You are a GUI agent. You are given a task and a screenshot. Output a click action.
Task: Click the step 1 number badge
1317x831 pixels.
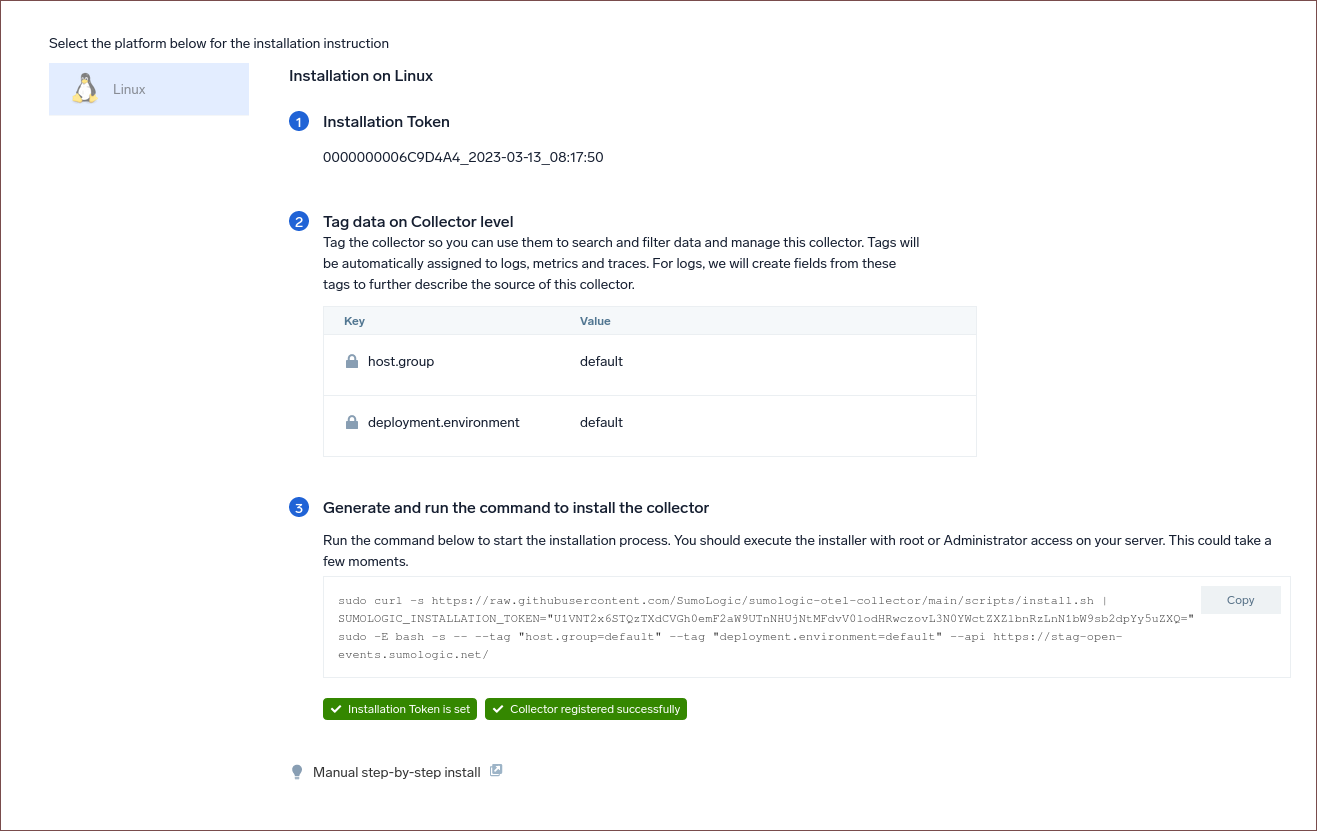click(299, 122)
